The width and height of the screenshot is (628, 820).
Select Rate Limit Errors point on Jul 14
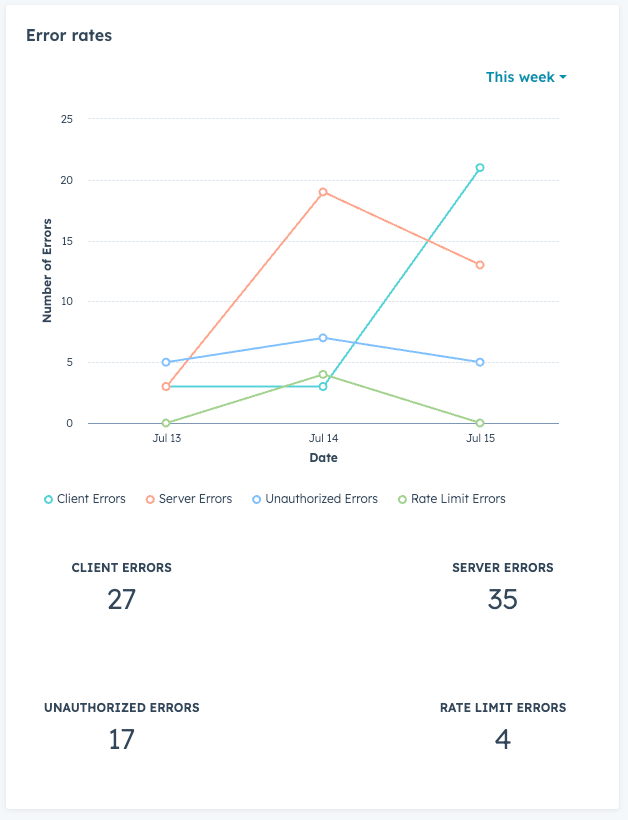point(323,375)
